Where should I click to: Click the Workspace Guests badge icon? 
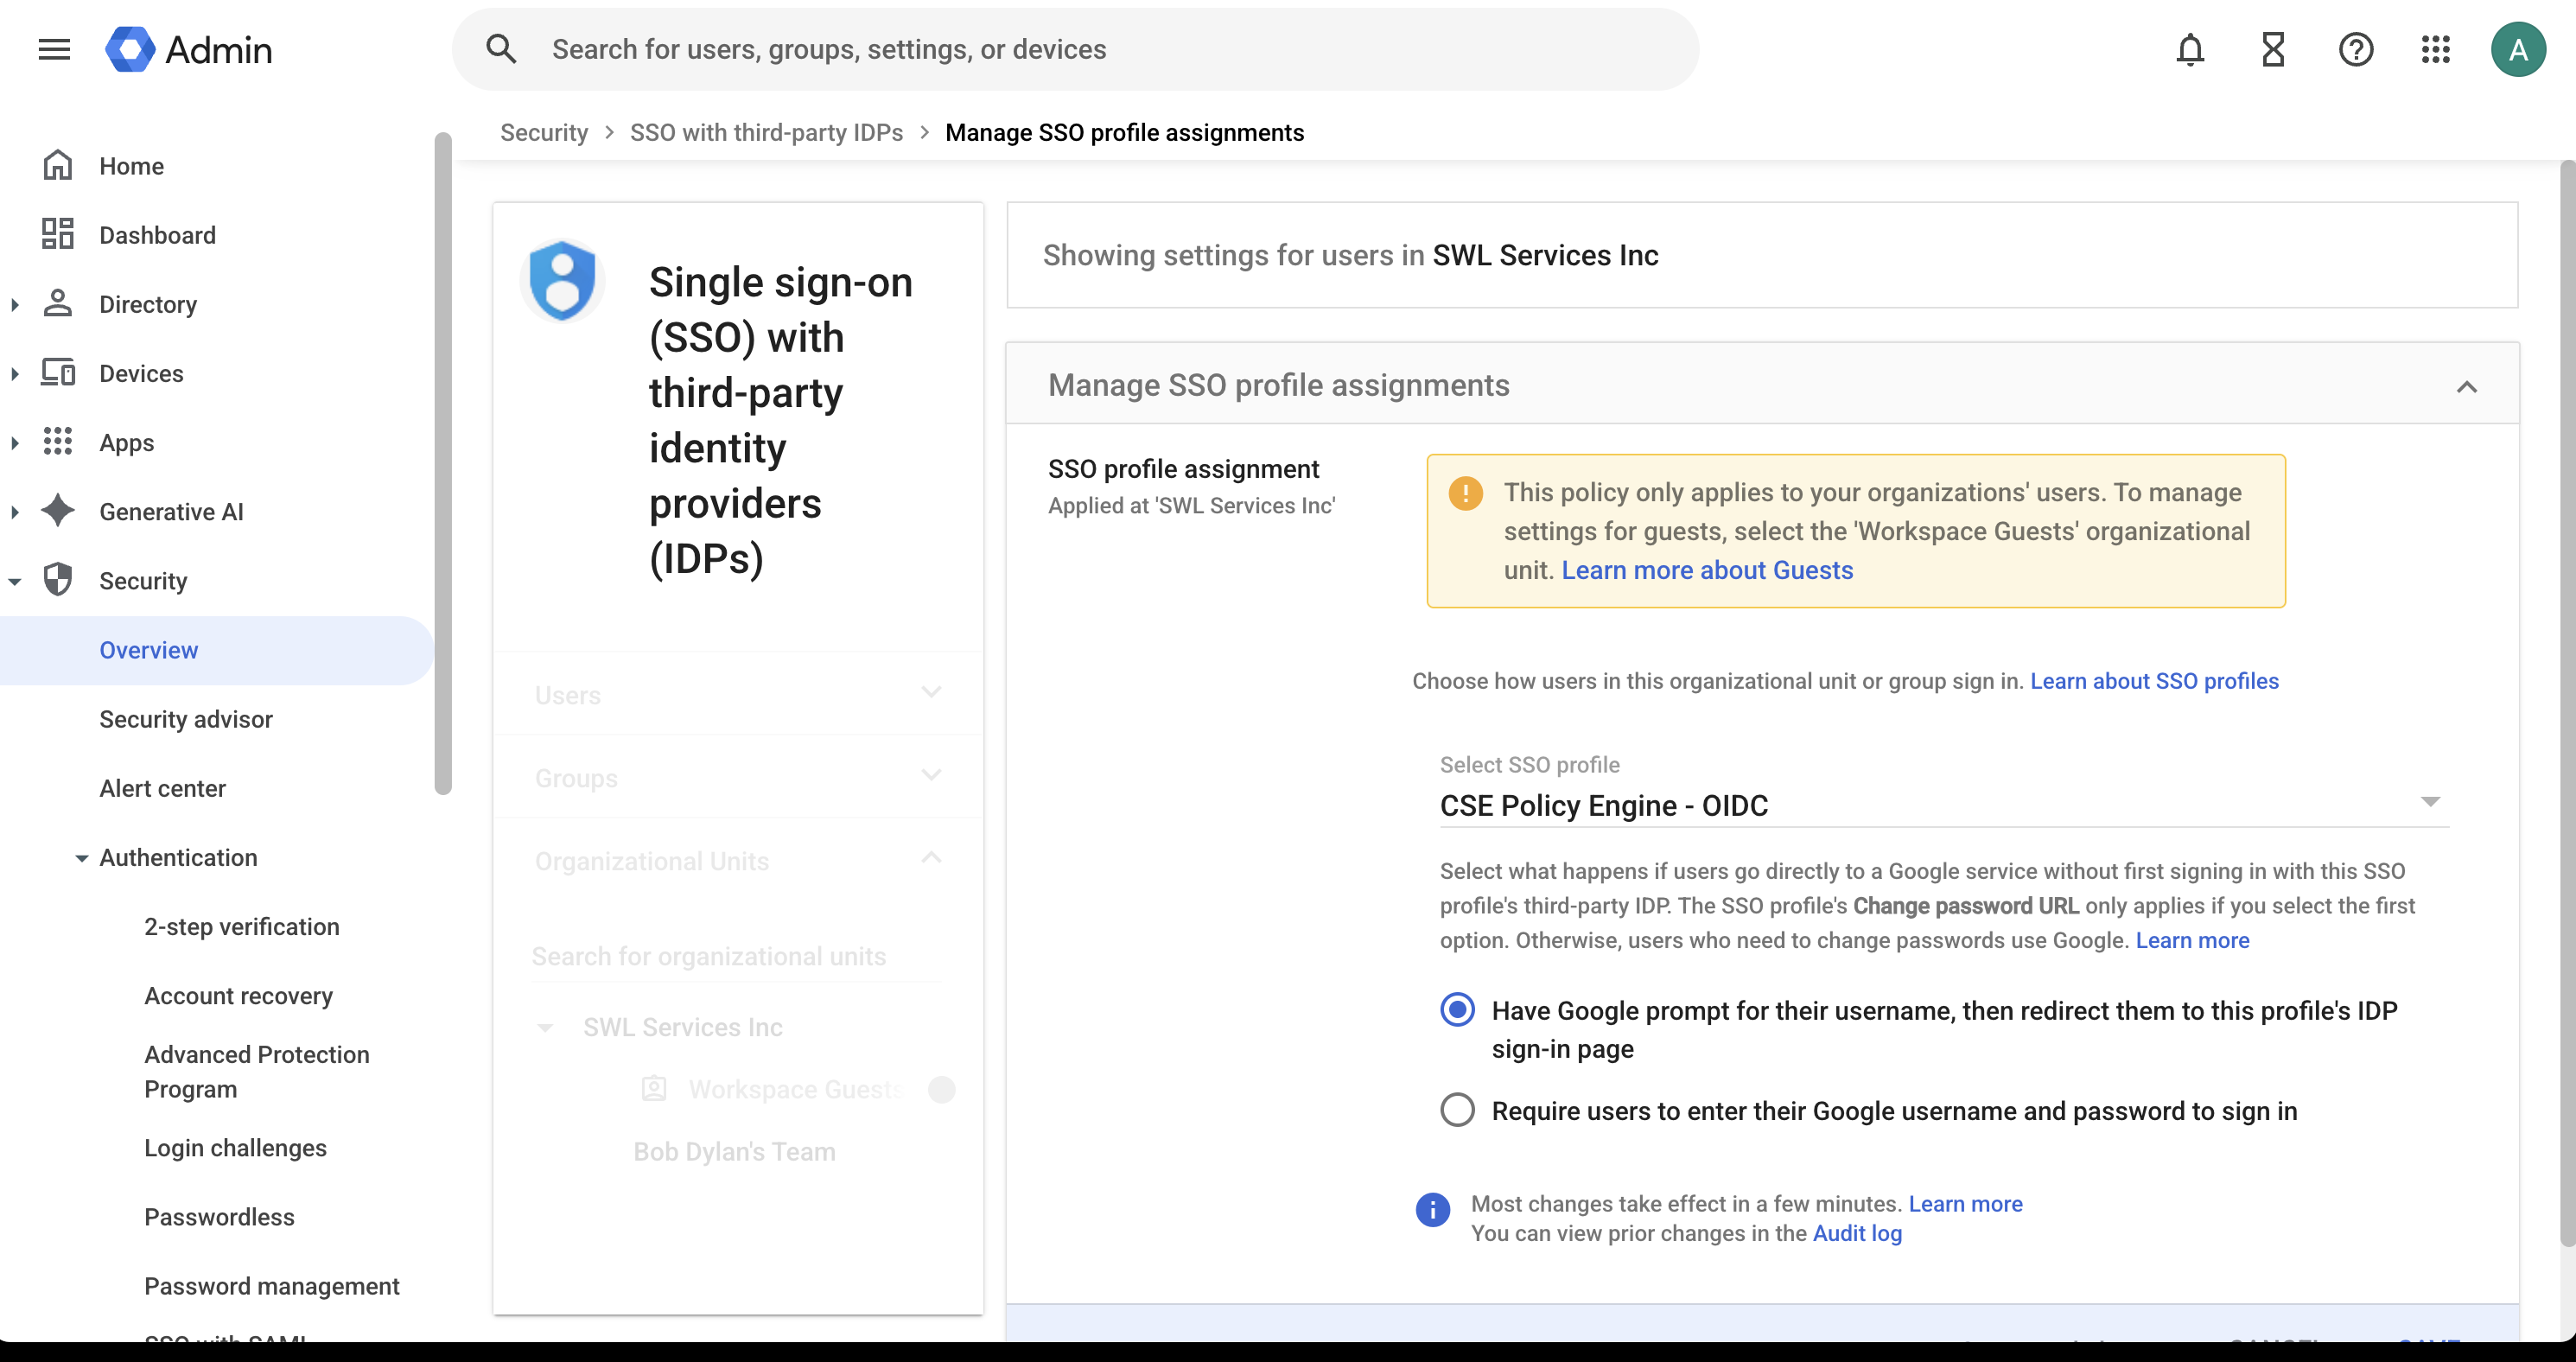[654, 1088]
